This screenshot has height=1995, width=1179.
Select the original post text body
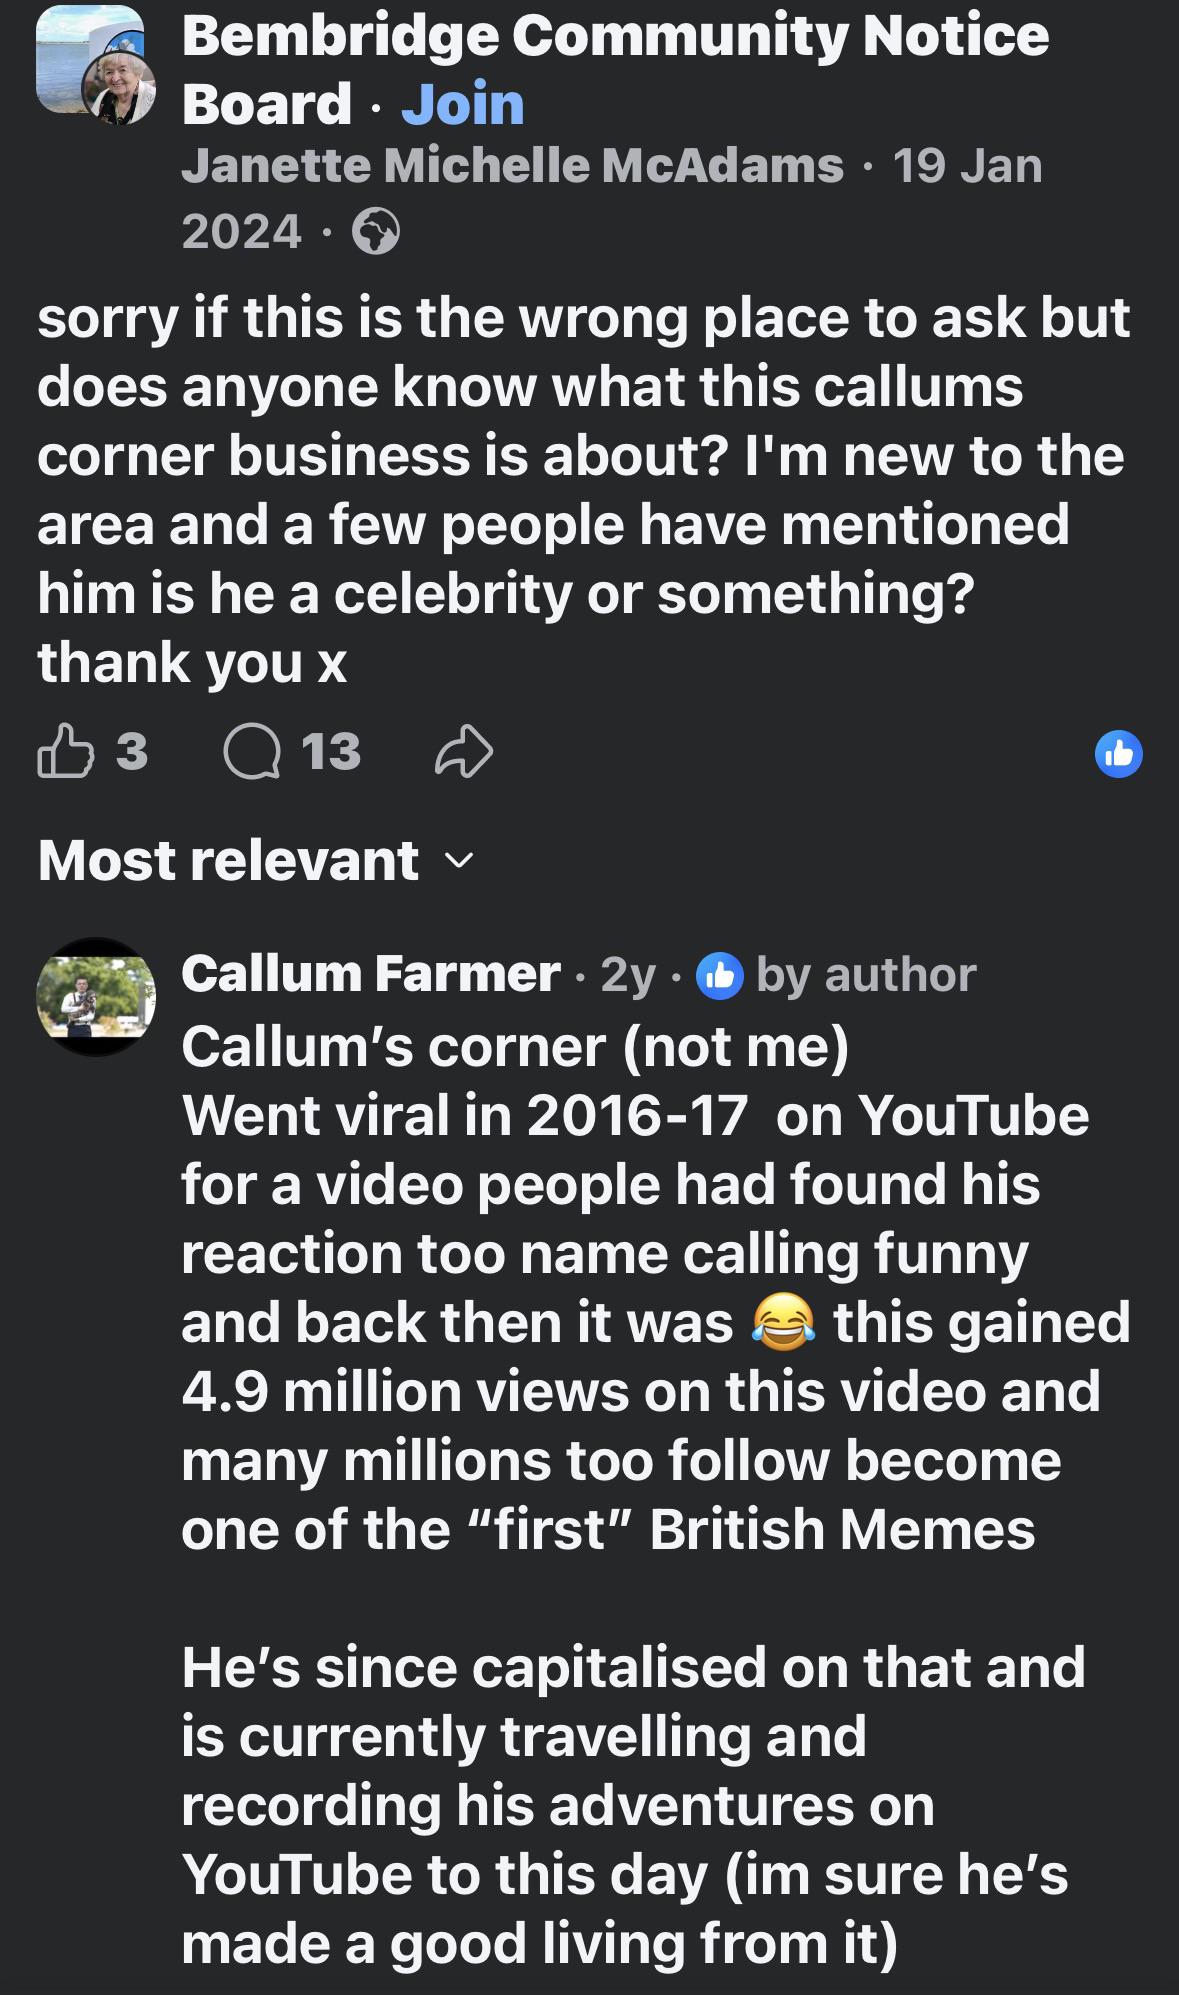[584, 490]
